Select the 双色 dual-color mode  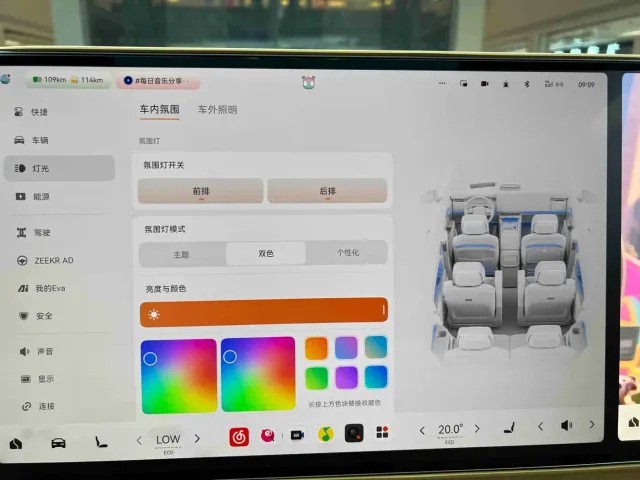click(x=266, y=253)
